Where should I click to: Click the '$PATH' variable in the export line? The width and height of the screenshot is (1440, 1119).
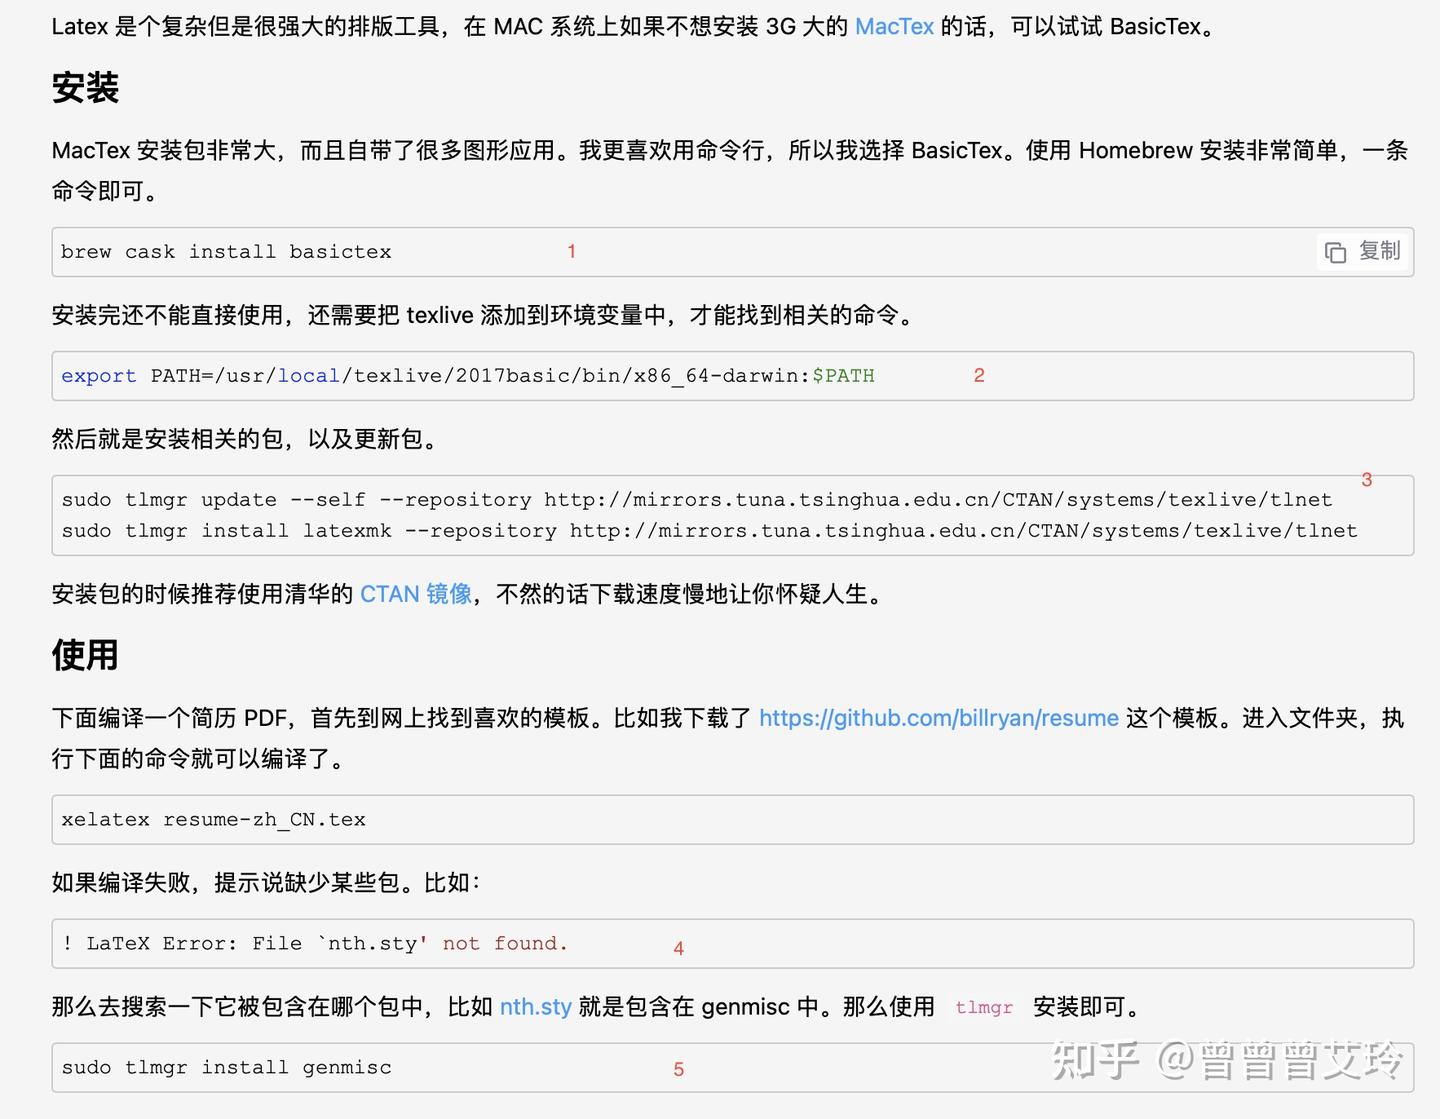click(843, 376)
